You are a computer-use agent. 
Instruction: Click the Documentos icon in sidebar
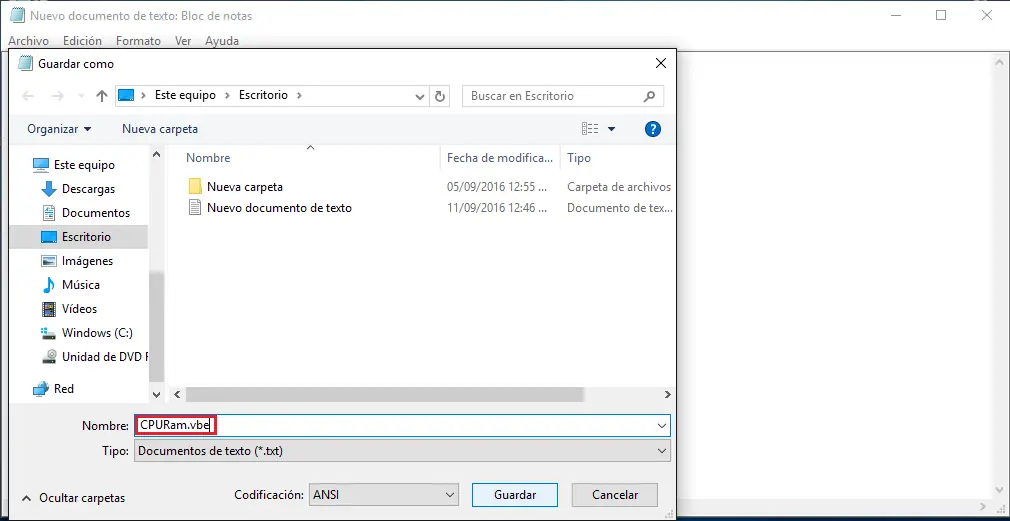click(x=49, y=213)
